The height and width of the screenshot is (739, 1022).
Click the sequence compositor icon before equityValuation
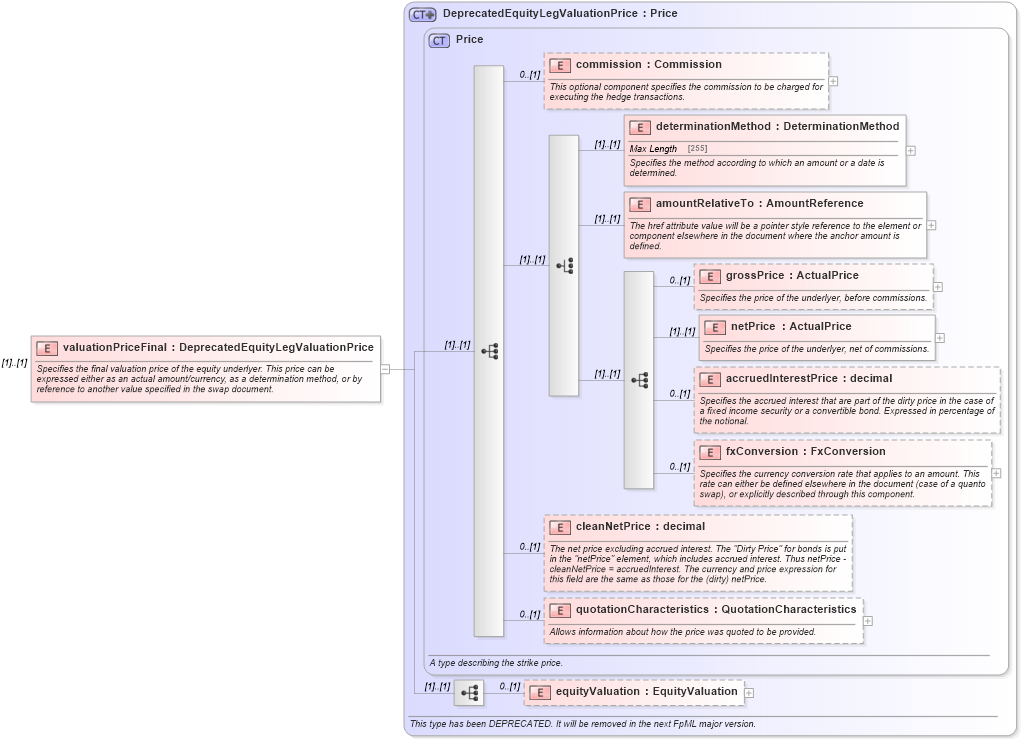tap(469, 692)
